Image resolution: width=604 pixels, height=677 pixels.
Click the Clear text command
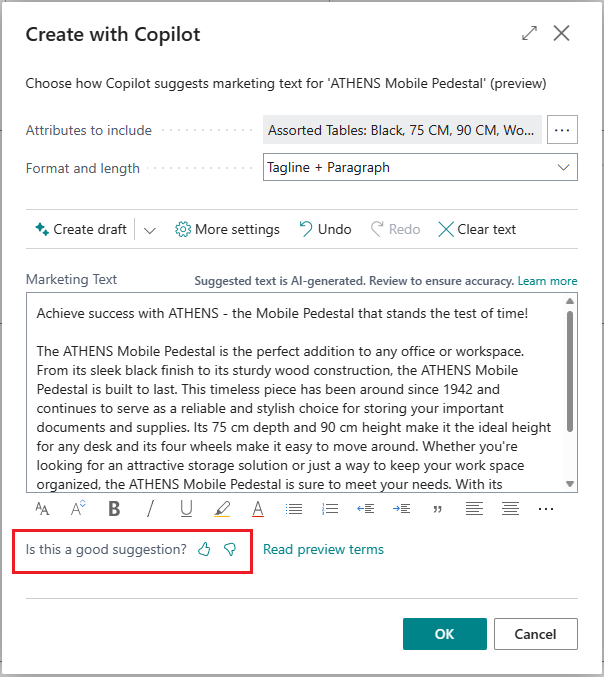(x=477, y=229)
